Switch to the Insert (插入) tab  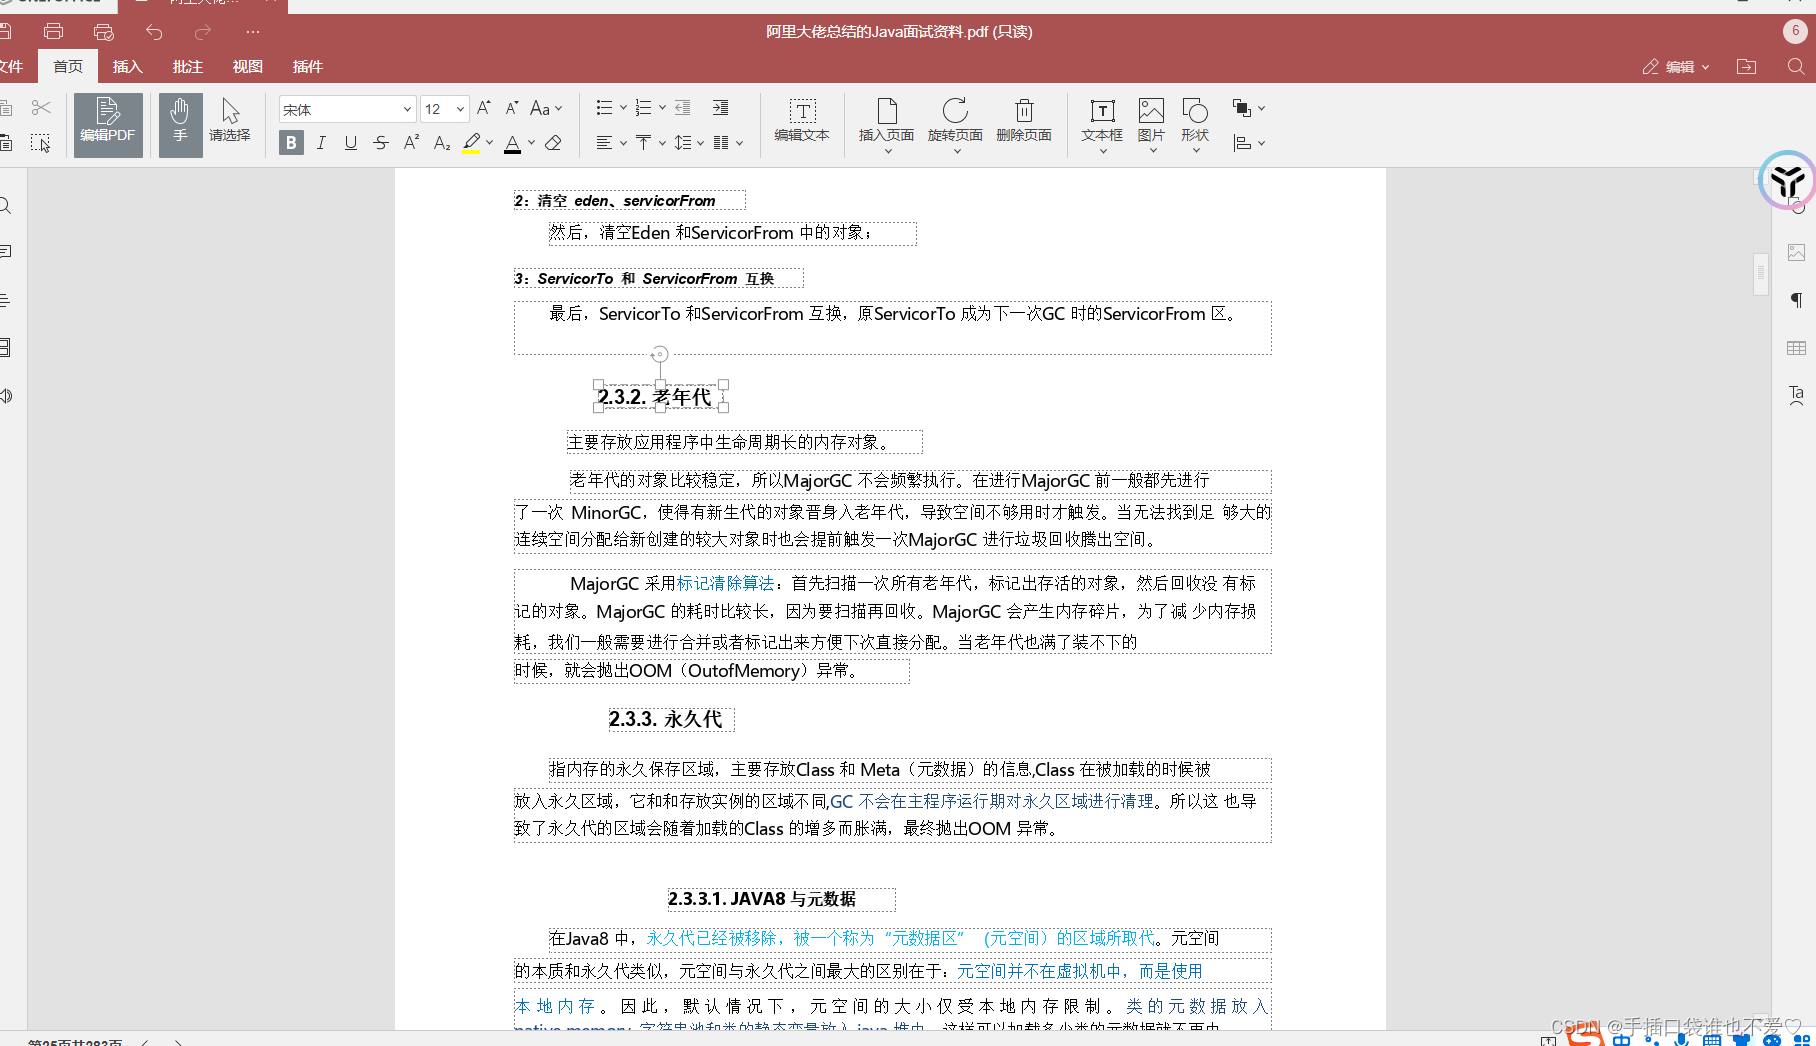(128, 67)
